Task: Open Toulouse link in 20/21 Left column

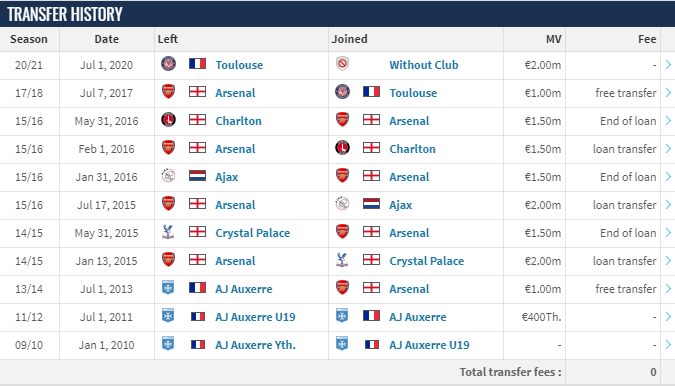Action: [x=239, y=65]
